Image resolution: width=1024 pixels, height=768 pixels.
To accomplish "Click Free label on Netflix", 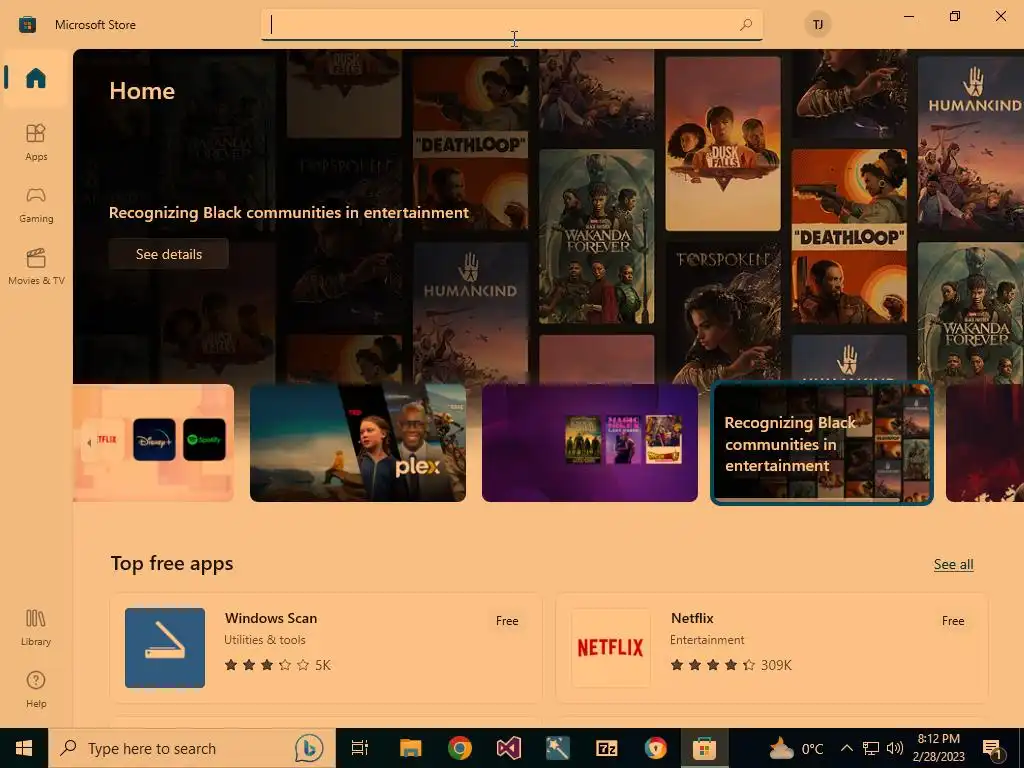I will 953,621.
